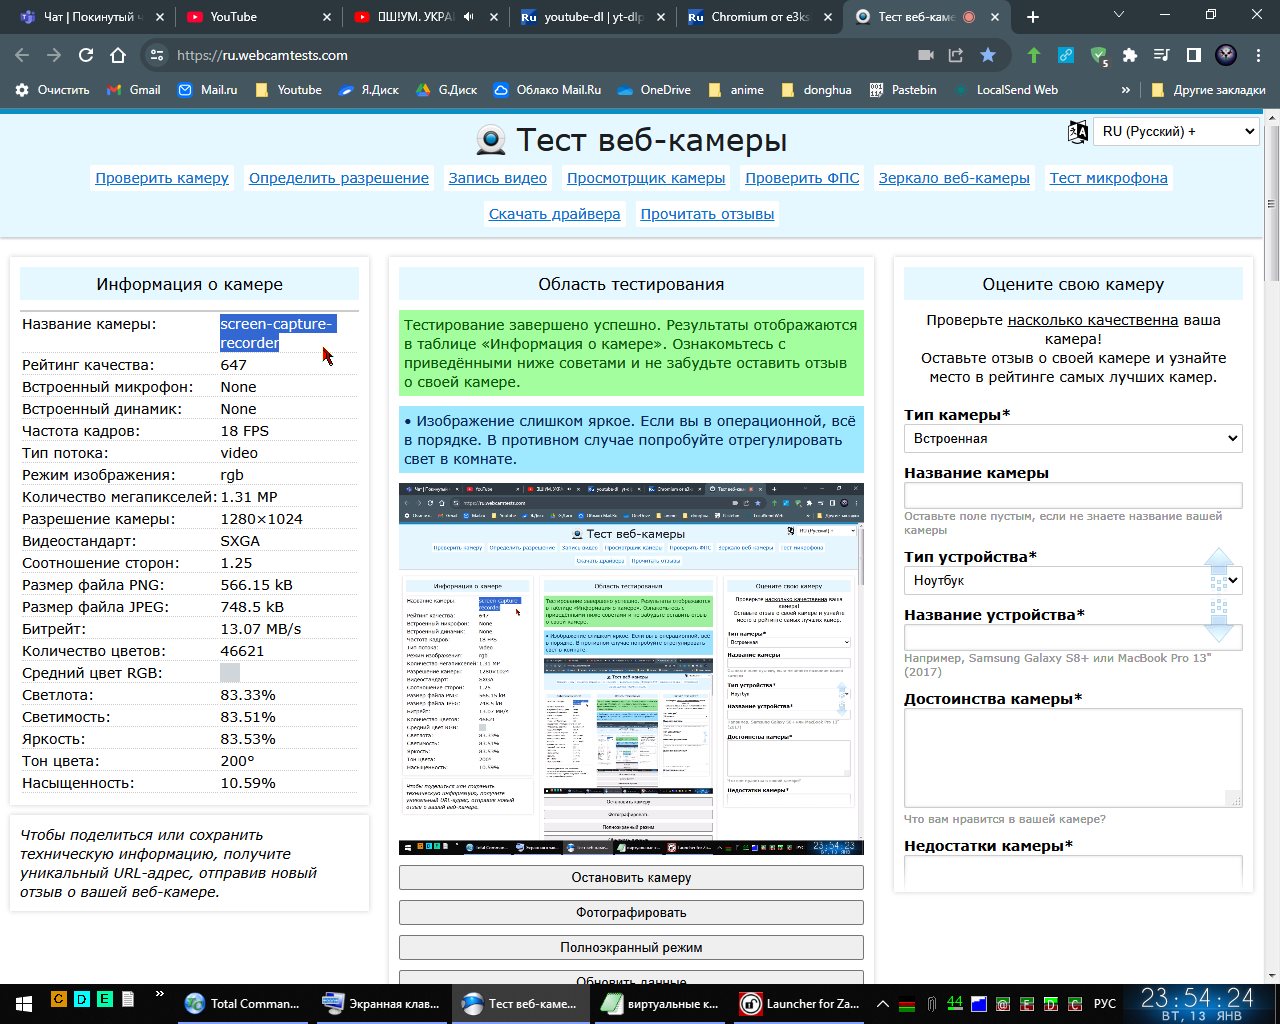Click the Название камеры input field

[x=1072, y=496]
